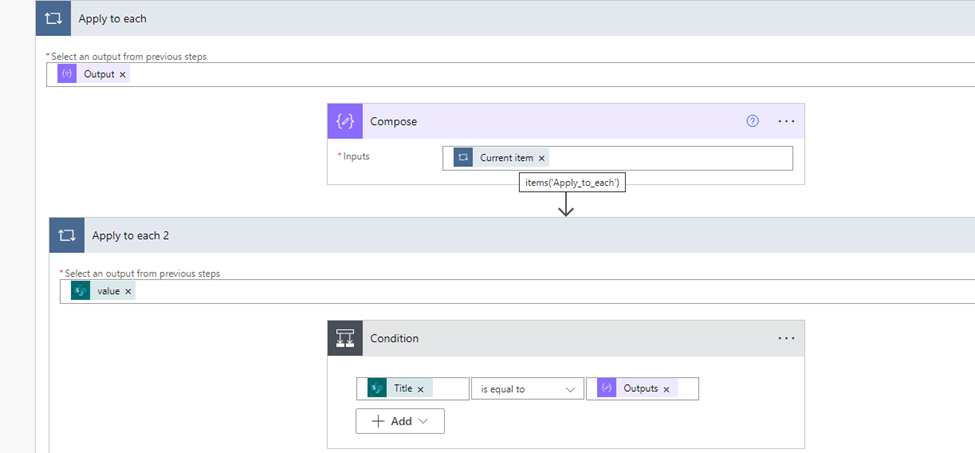The width and height of the screenshot is (975, 453).
Task: Click the Add condition row button
Action: tap(400, 421)
